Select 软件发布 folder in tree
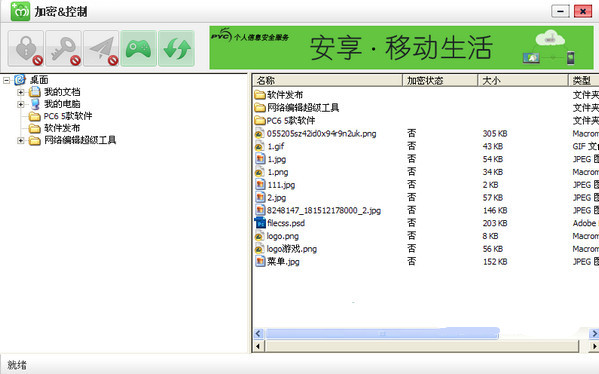Screen dimensions: 599x374 click(x=62, y=128)
